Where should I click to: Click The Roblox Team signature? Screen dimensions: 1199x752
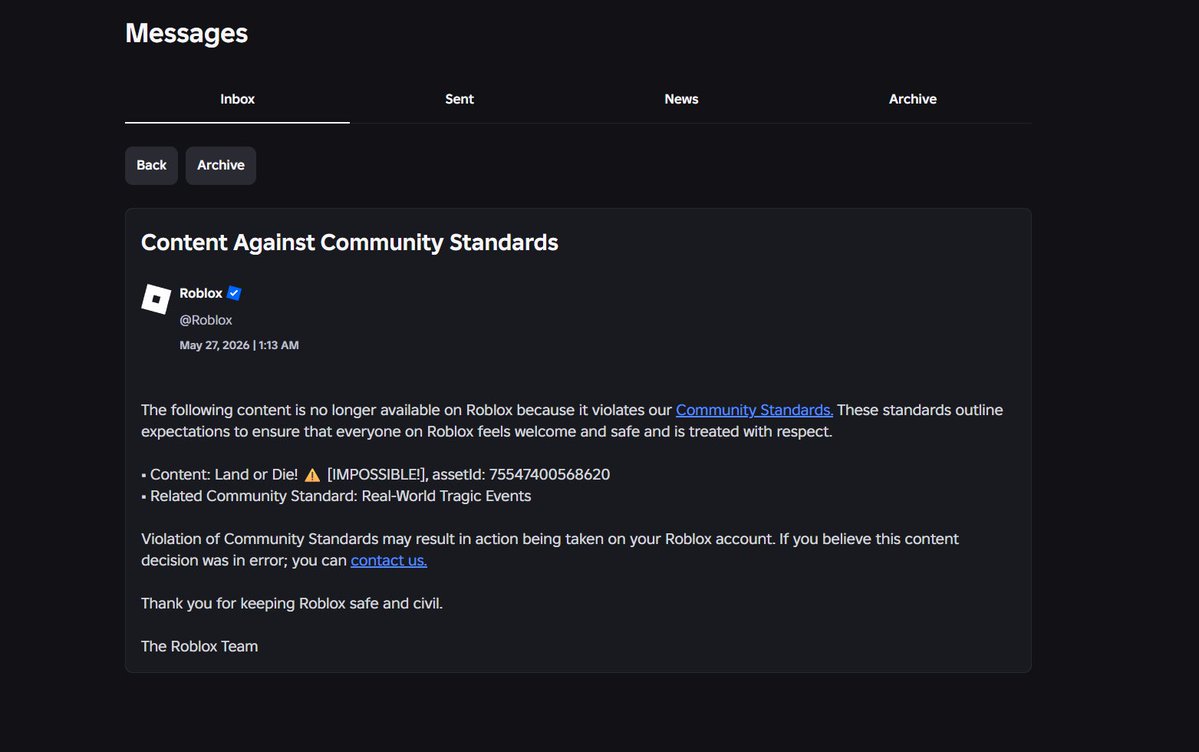[x=200, y=646]
